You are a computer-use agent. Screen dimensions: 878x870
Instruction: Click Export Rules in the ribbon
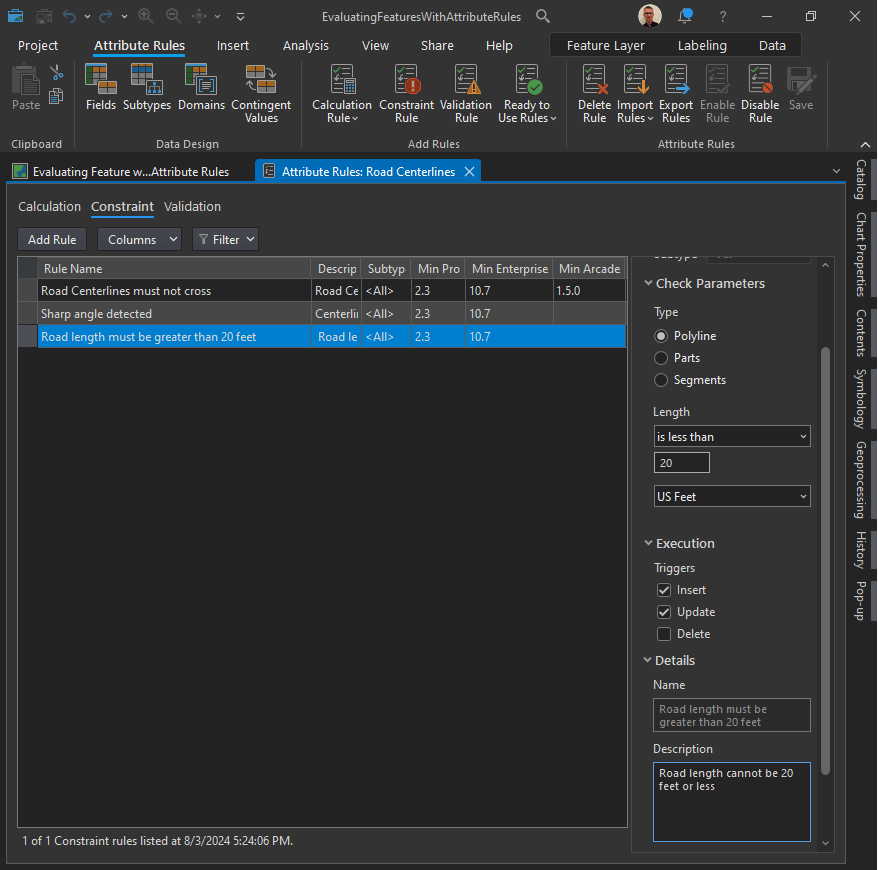coord(676,93)
